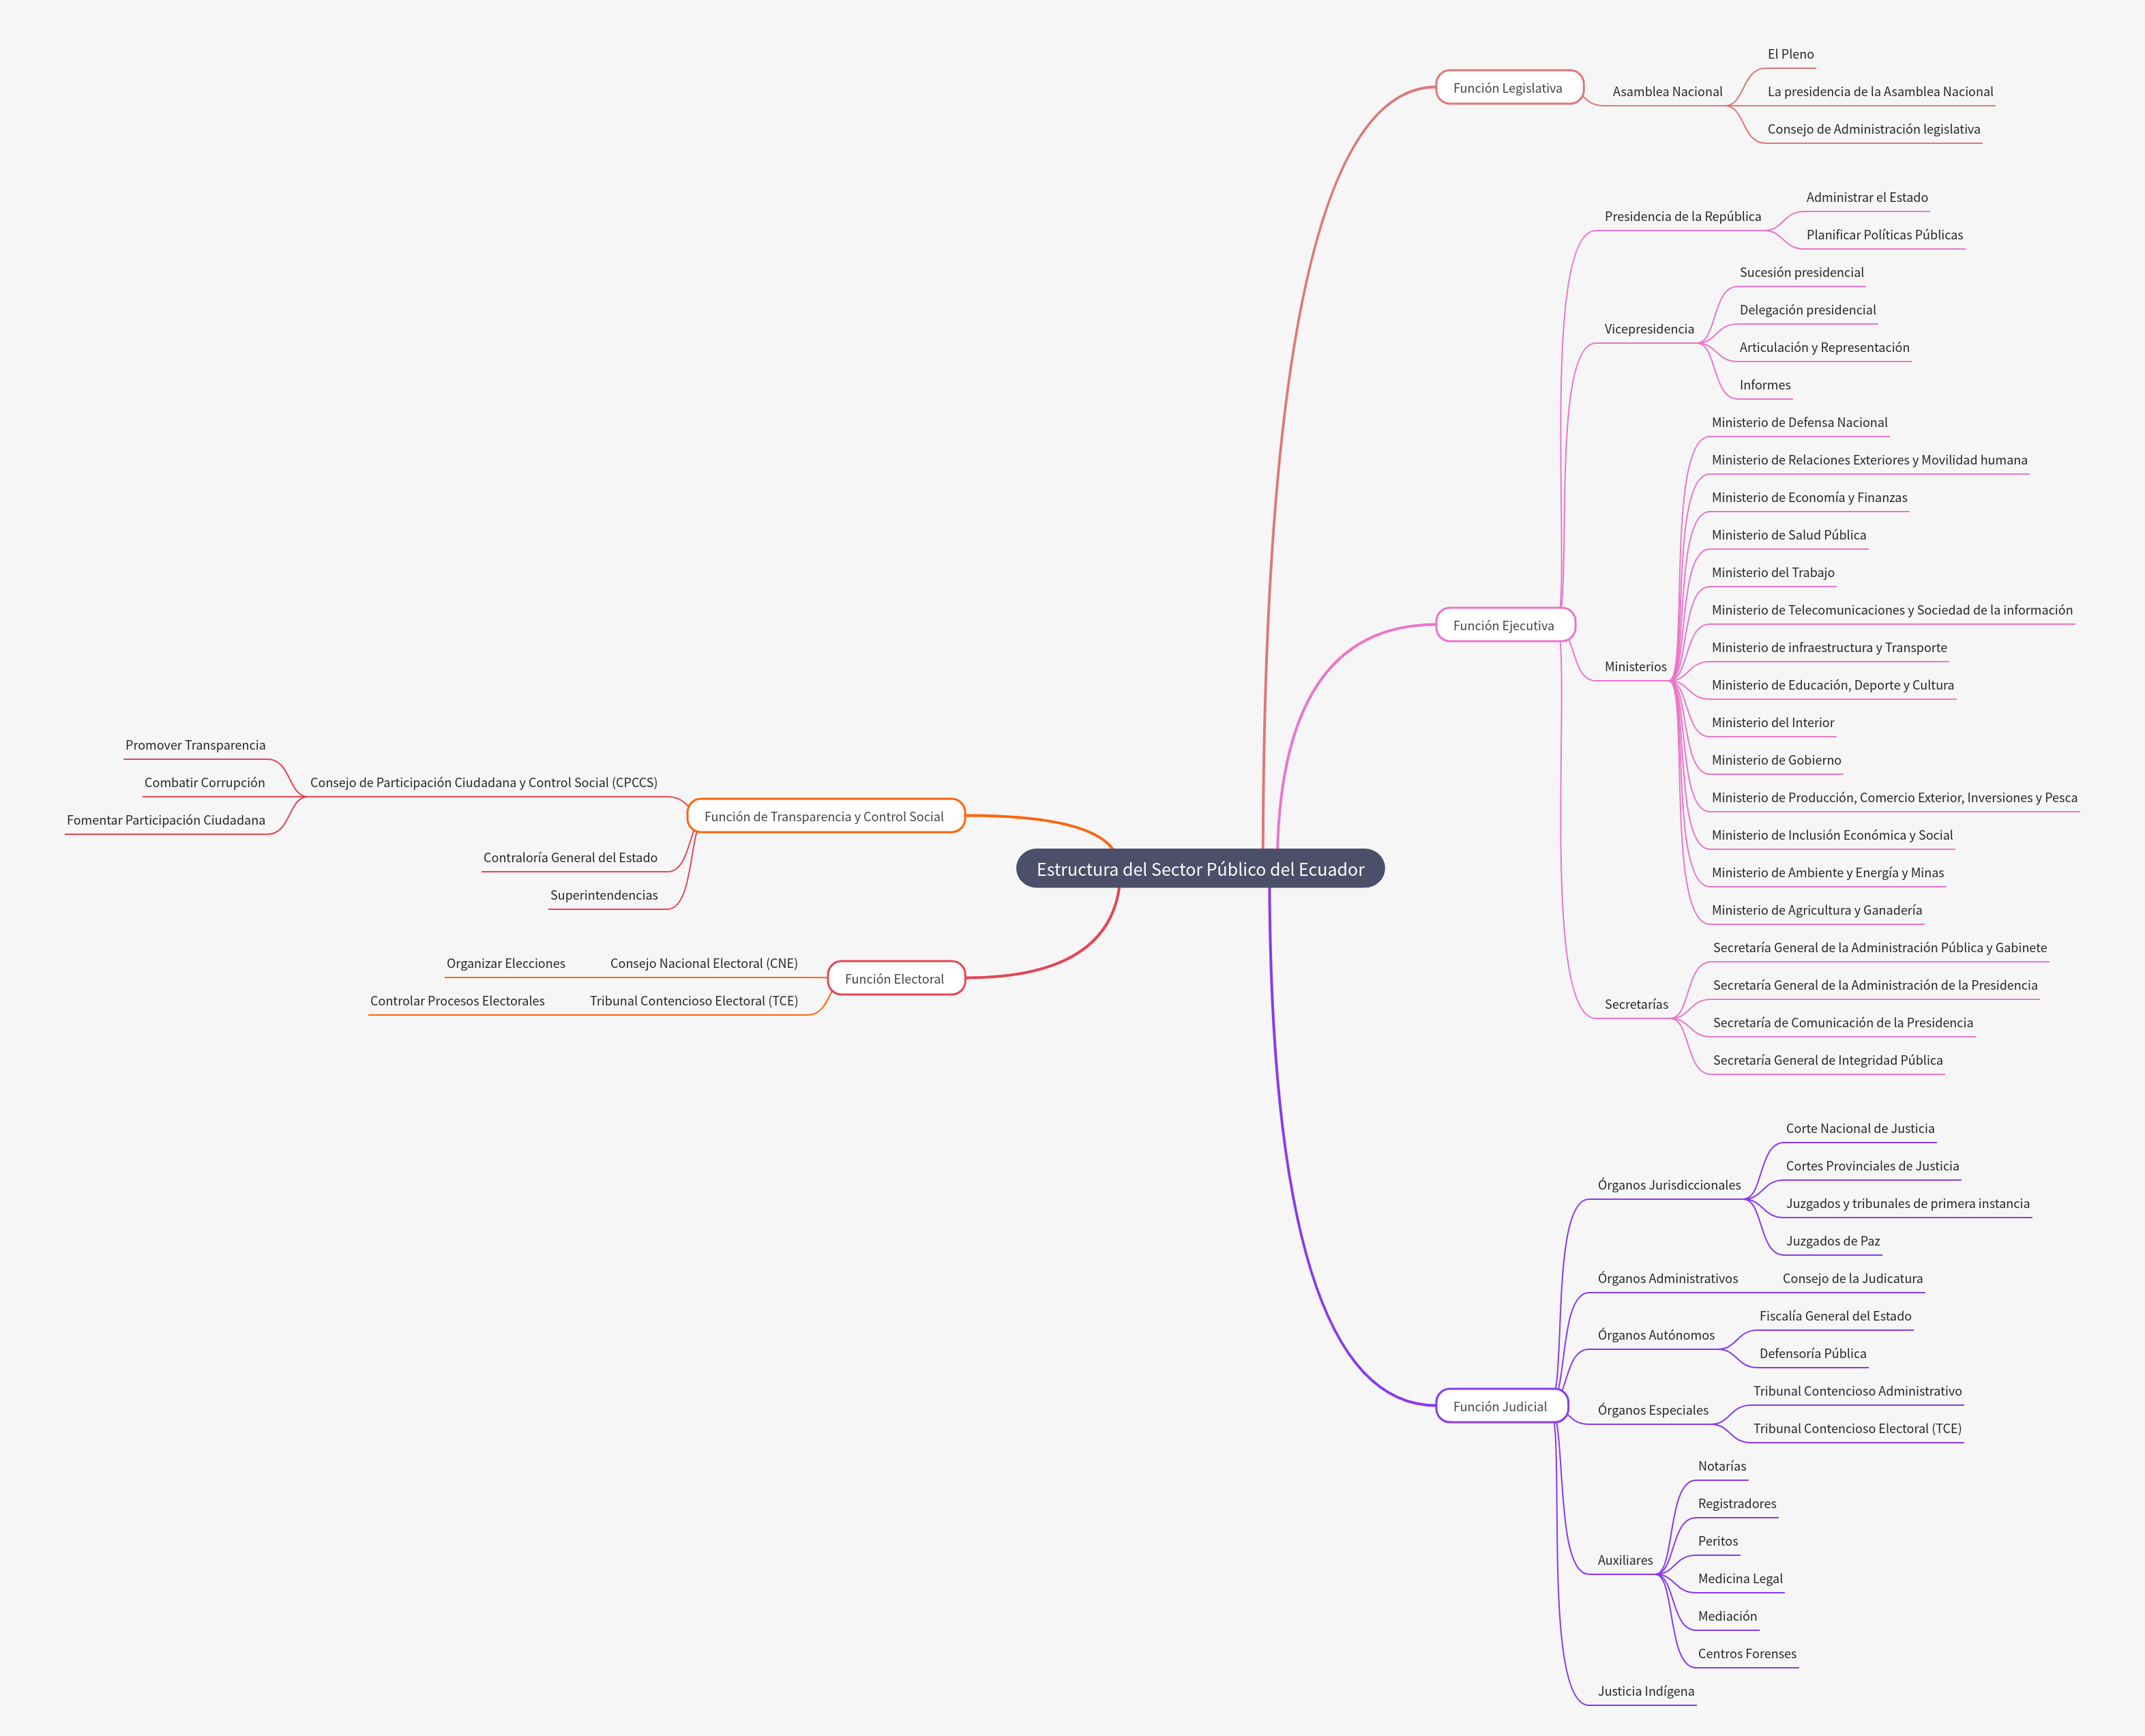Expand the Ministerios branch

[1635, 666]
